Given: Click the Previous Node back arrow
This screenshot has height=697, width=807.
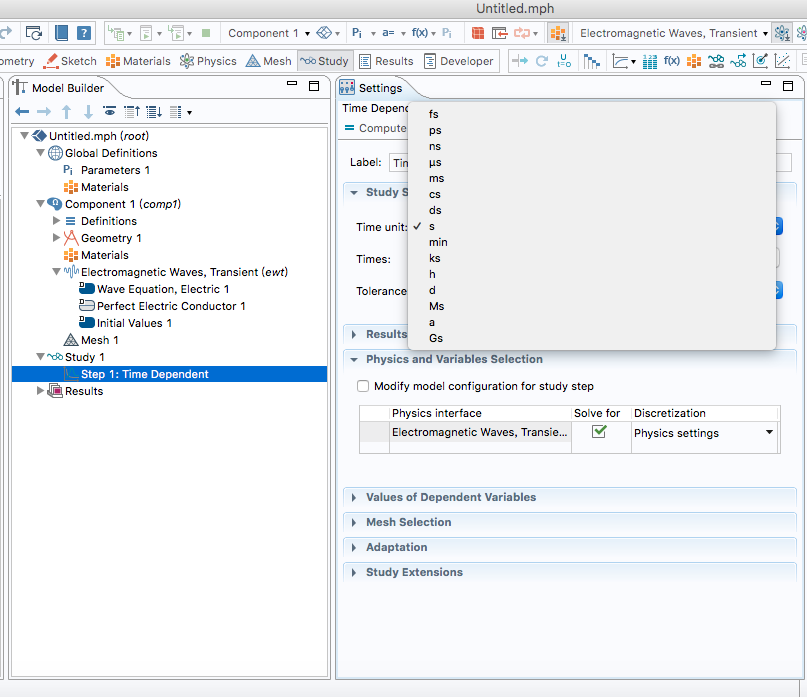Looking at the screenshot, I should [x=21, y=111].
